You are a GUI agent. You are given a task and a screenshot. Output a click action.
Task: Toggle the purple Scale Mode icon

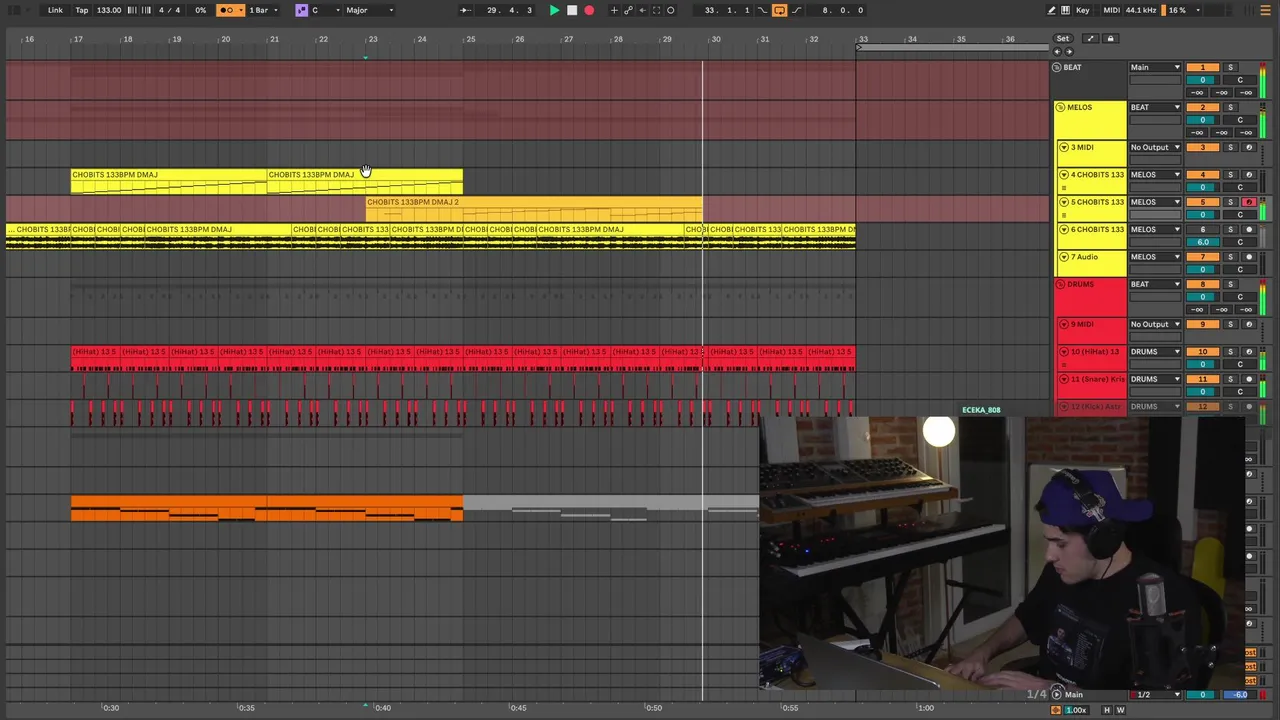[x=301, y=10]
